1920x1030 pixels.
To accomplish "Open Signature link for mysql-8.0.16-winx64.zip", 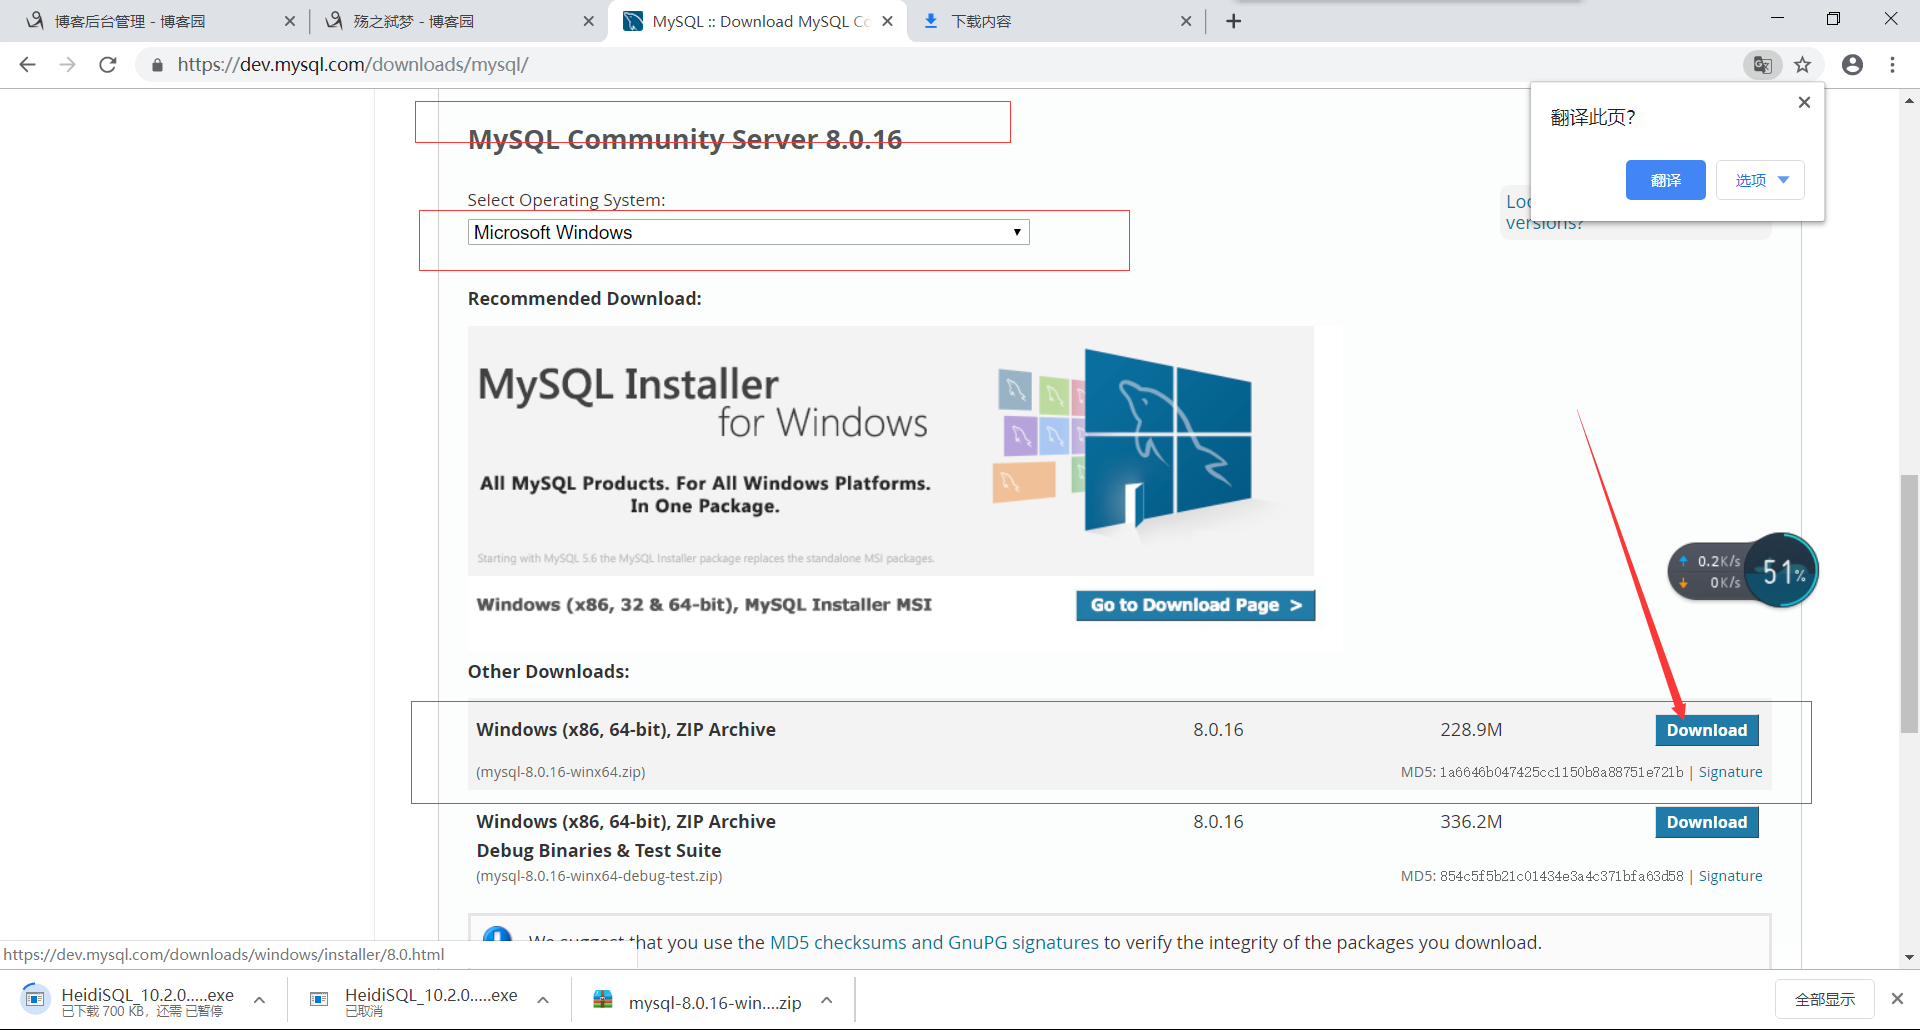I will coord(1730,772).
